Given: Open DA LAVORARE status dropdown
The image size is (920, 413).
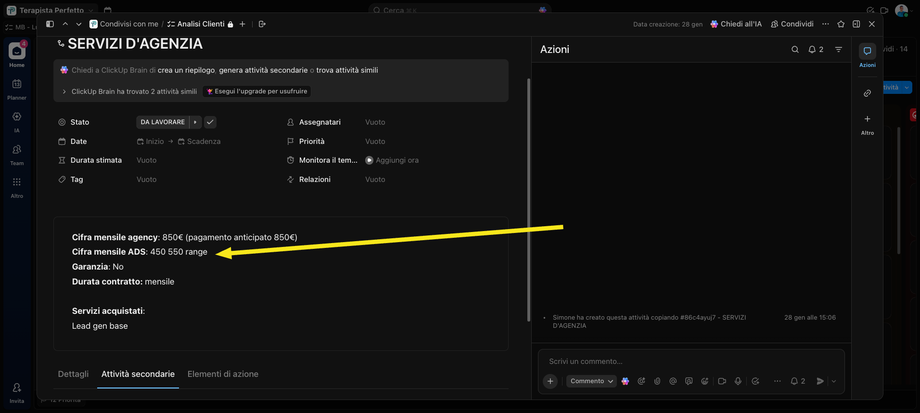Looking at the screenshot, I should click(x=163, y=122).
